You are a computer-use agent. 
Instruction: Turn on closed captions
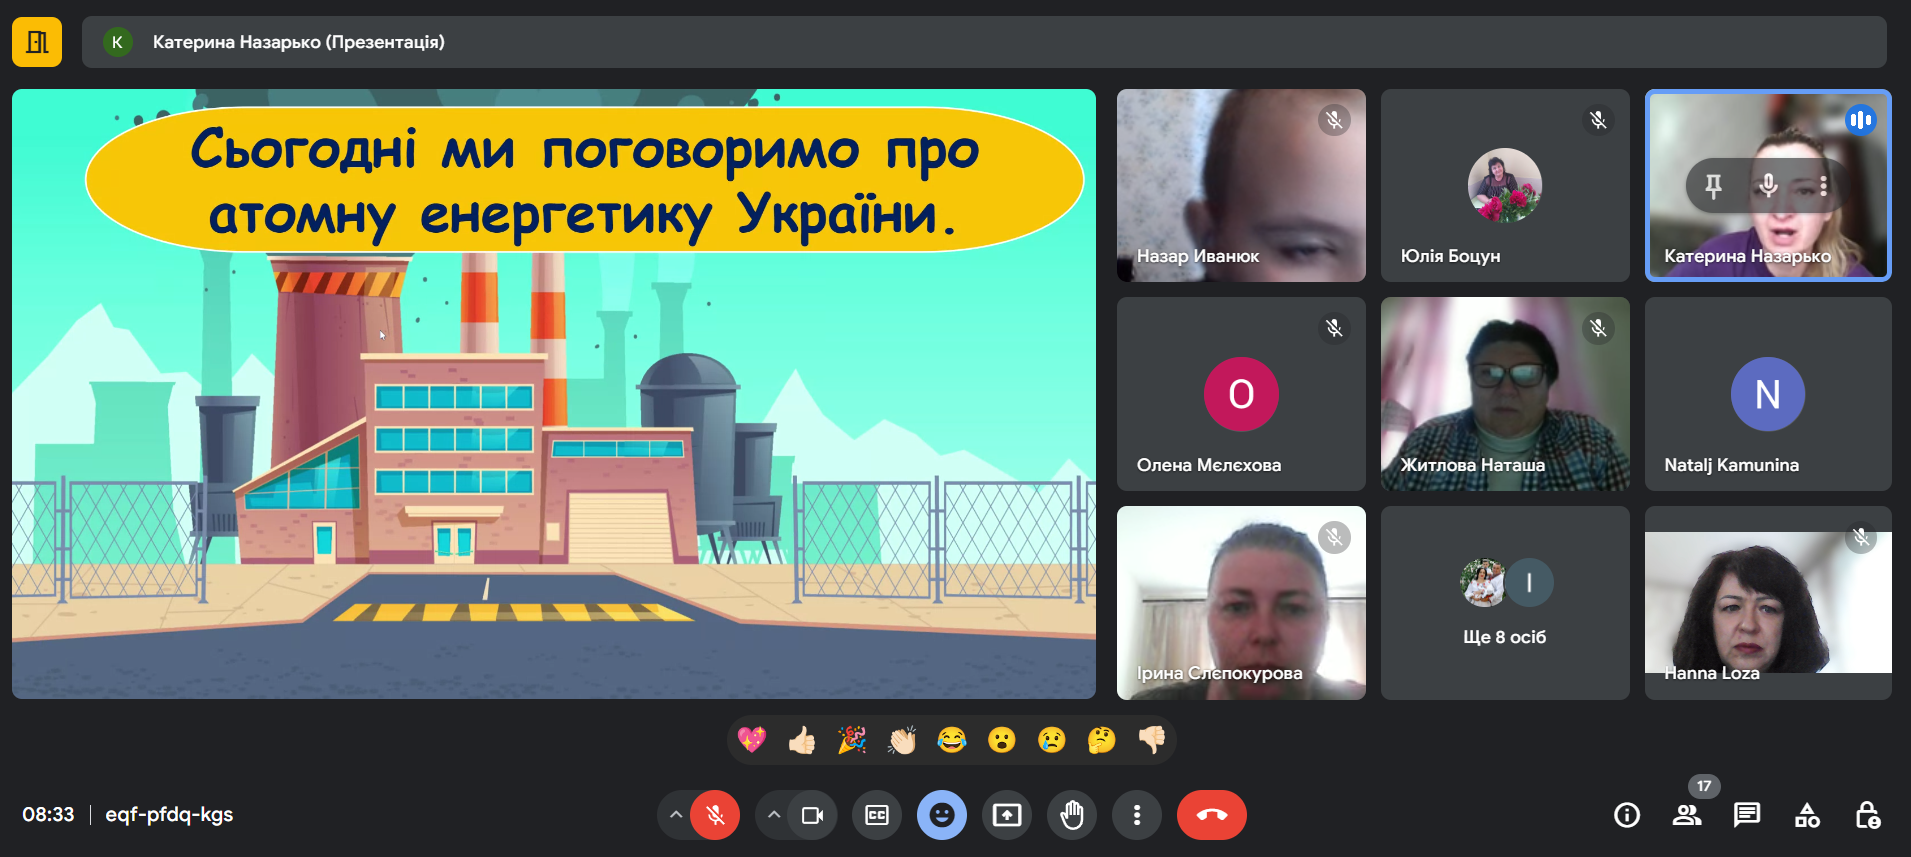click(877, 816)
